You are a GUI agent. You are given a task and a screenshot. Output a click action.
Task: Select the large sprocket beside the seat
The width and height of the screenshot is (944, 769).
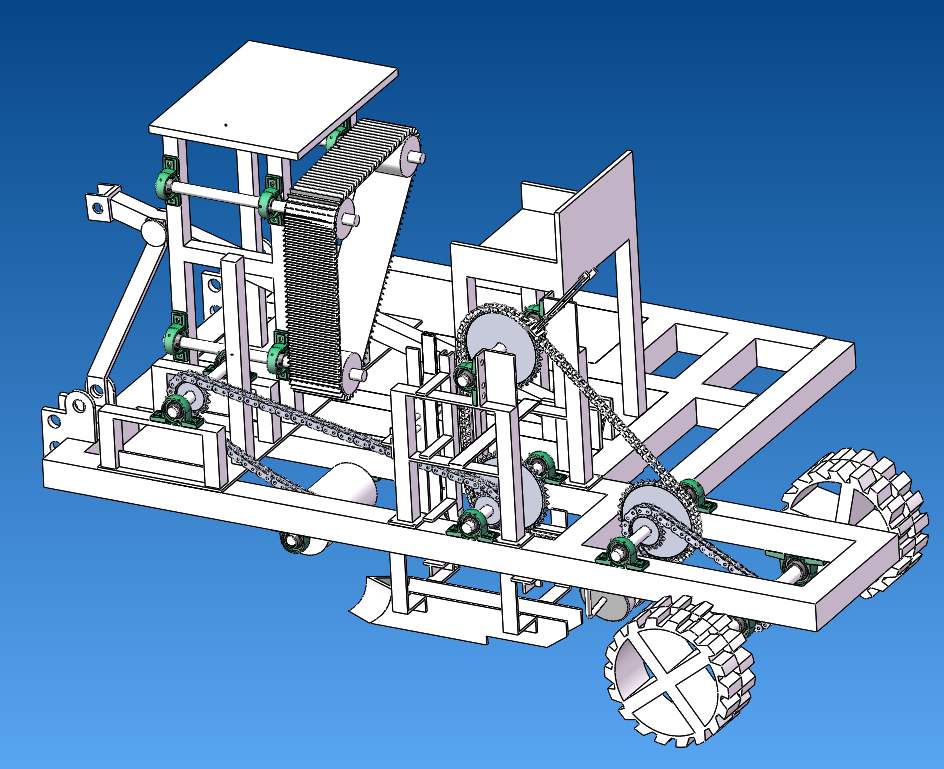[500, 346]
